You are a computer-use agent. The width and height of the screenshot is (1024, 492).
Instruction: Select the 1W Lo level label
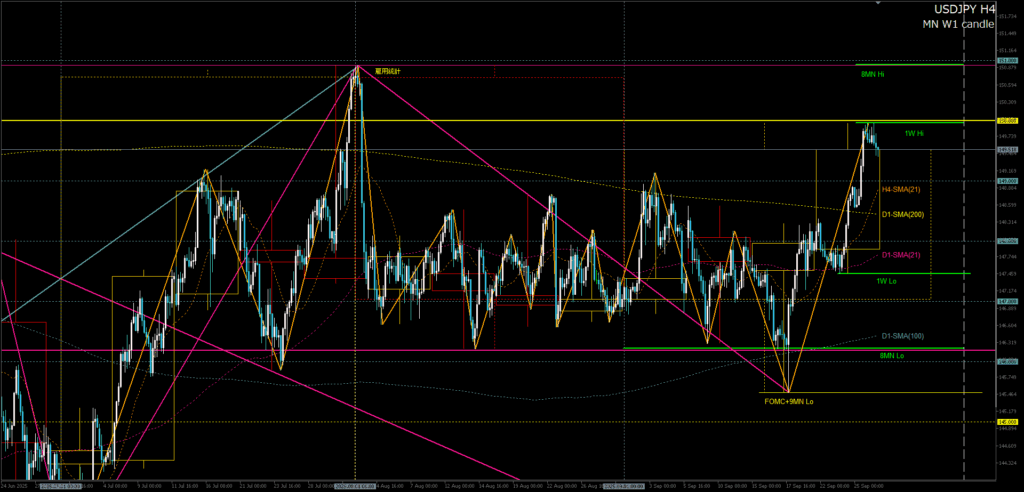coord(887,281)
